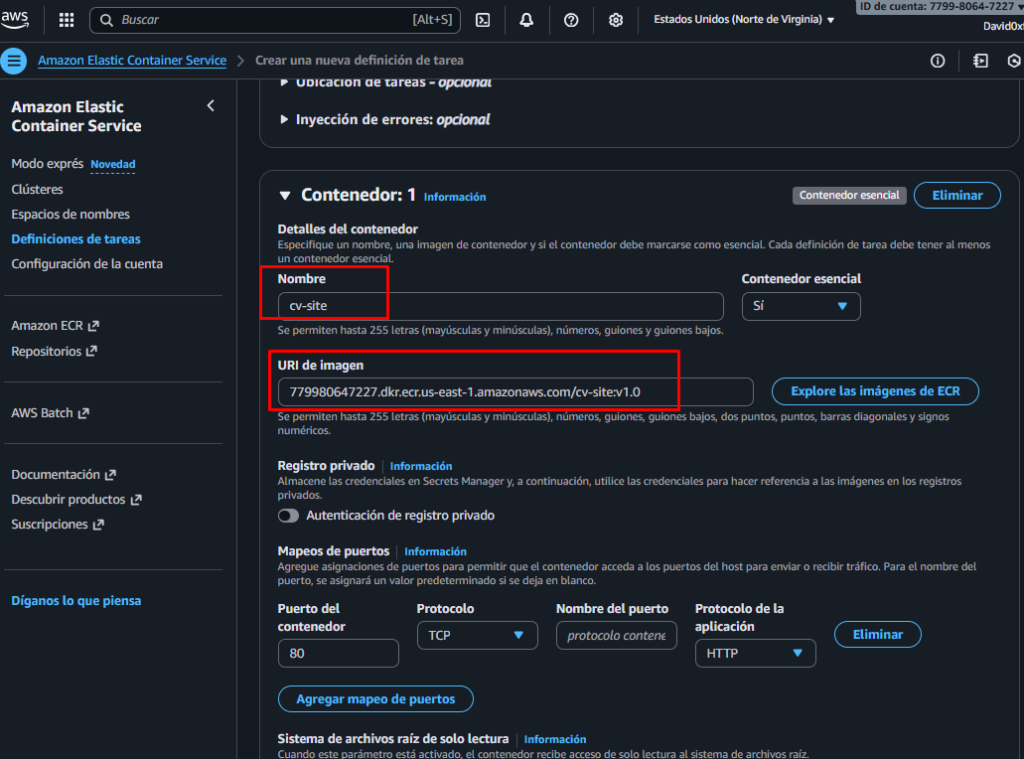Select Definiciones de tareas in sidebar
The width and height of the screenshot is (1024, 759).
tap(76, 239)
